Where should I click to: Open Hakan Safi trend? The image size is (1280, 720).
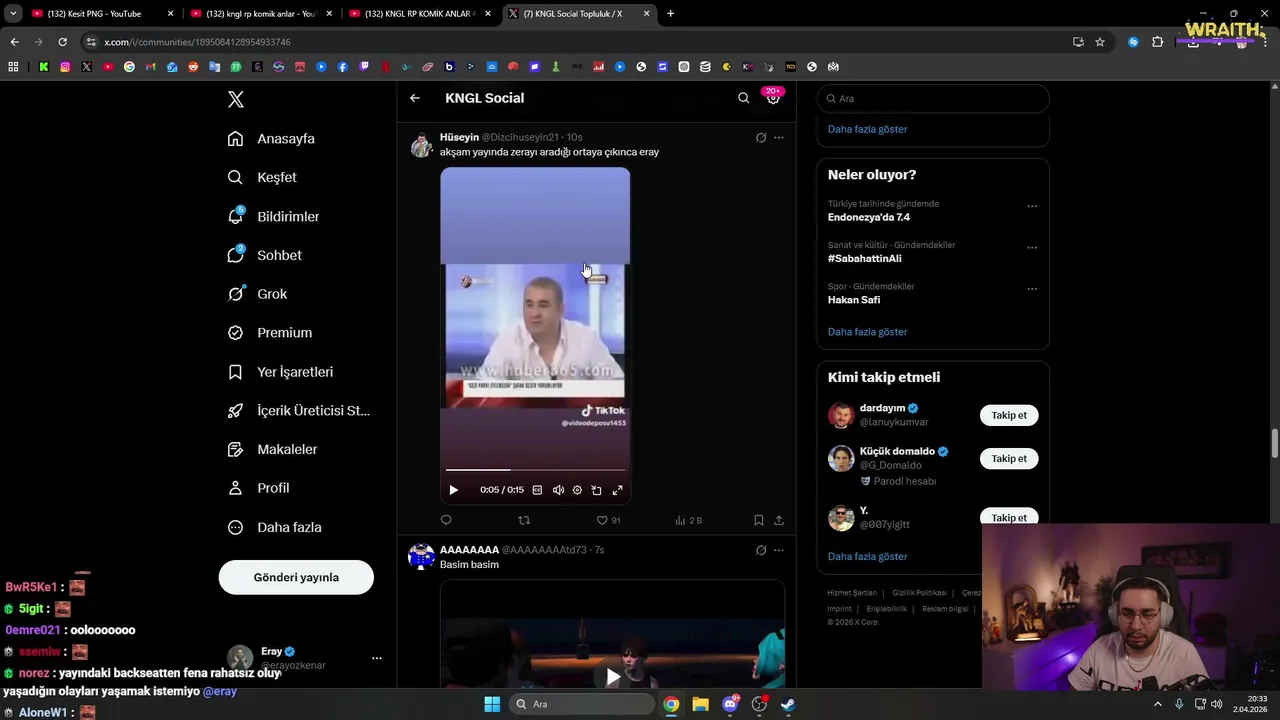pos(854,300)
